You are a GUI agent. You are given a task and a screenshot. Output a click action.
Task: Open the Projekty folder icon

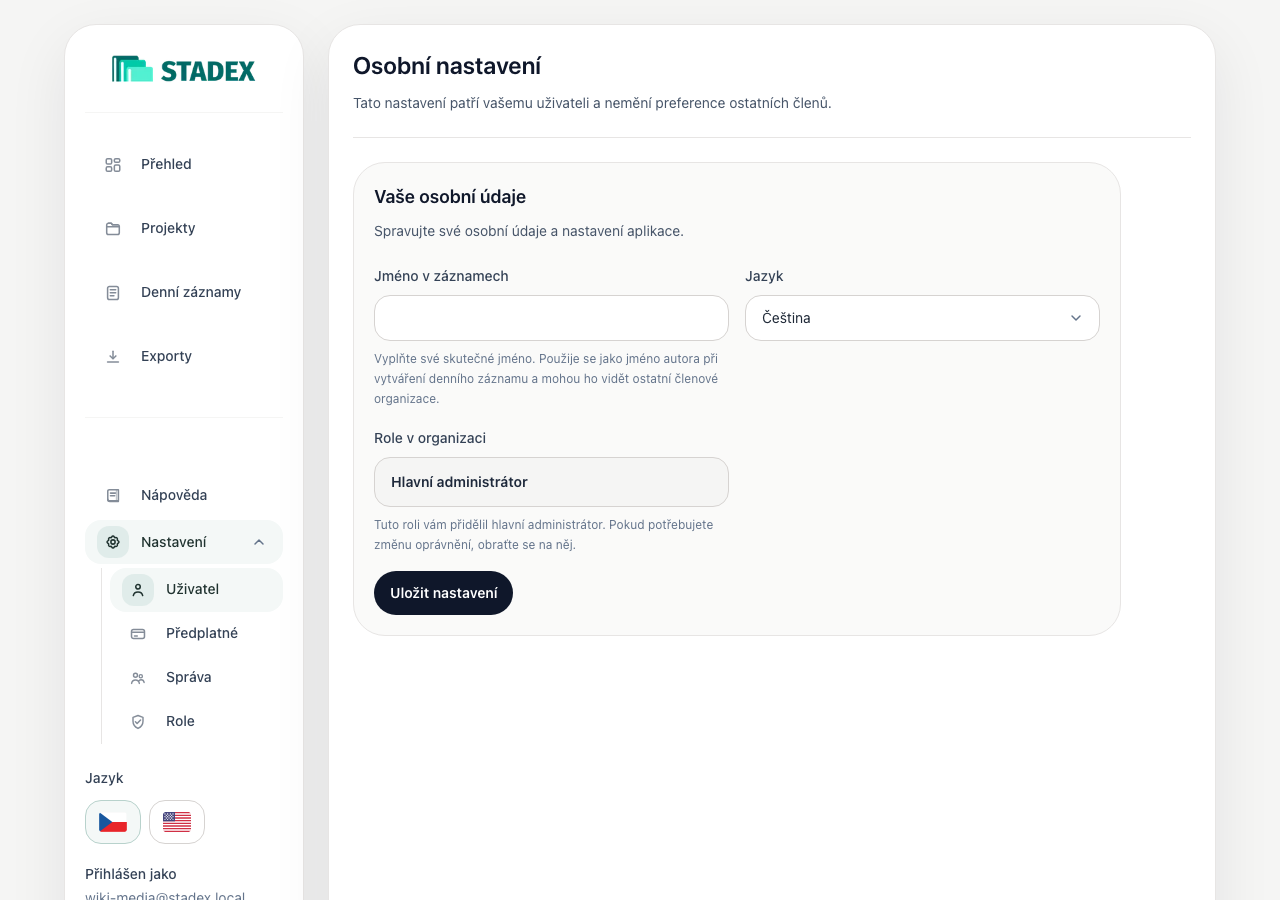point(113,228)
